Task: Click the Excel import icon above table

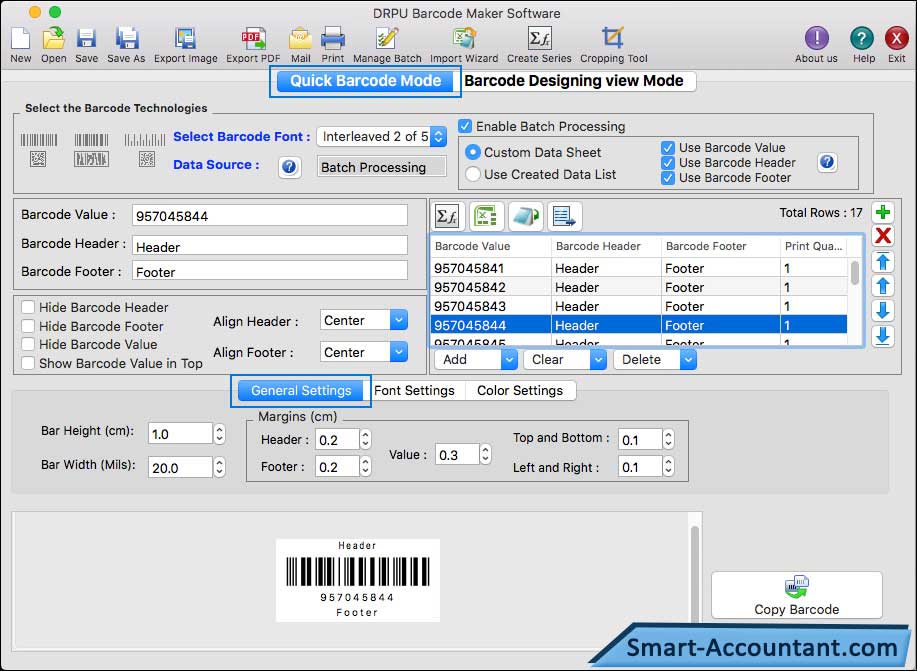Action: coord(486,216)
